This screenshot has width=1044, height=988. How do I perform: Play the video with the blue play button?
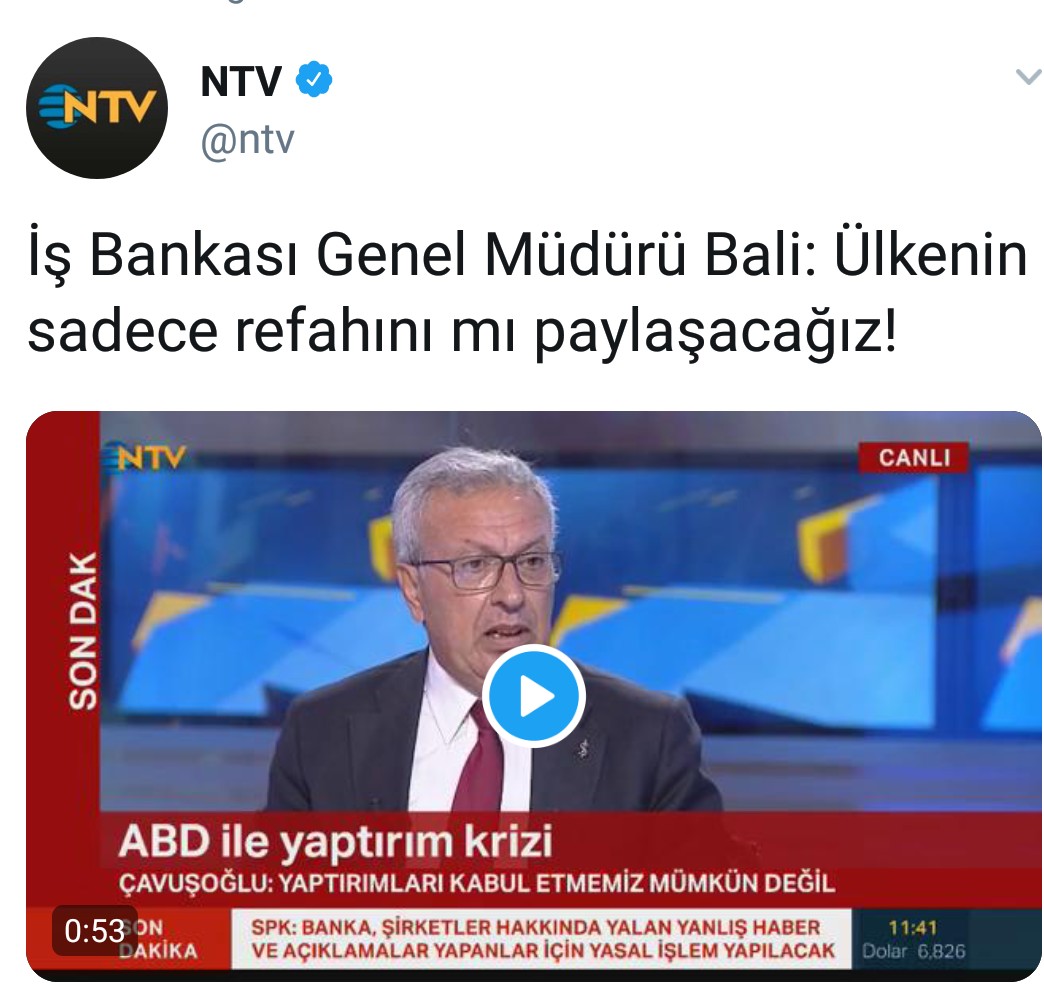tap(533, 696)
